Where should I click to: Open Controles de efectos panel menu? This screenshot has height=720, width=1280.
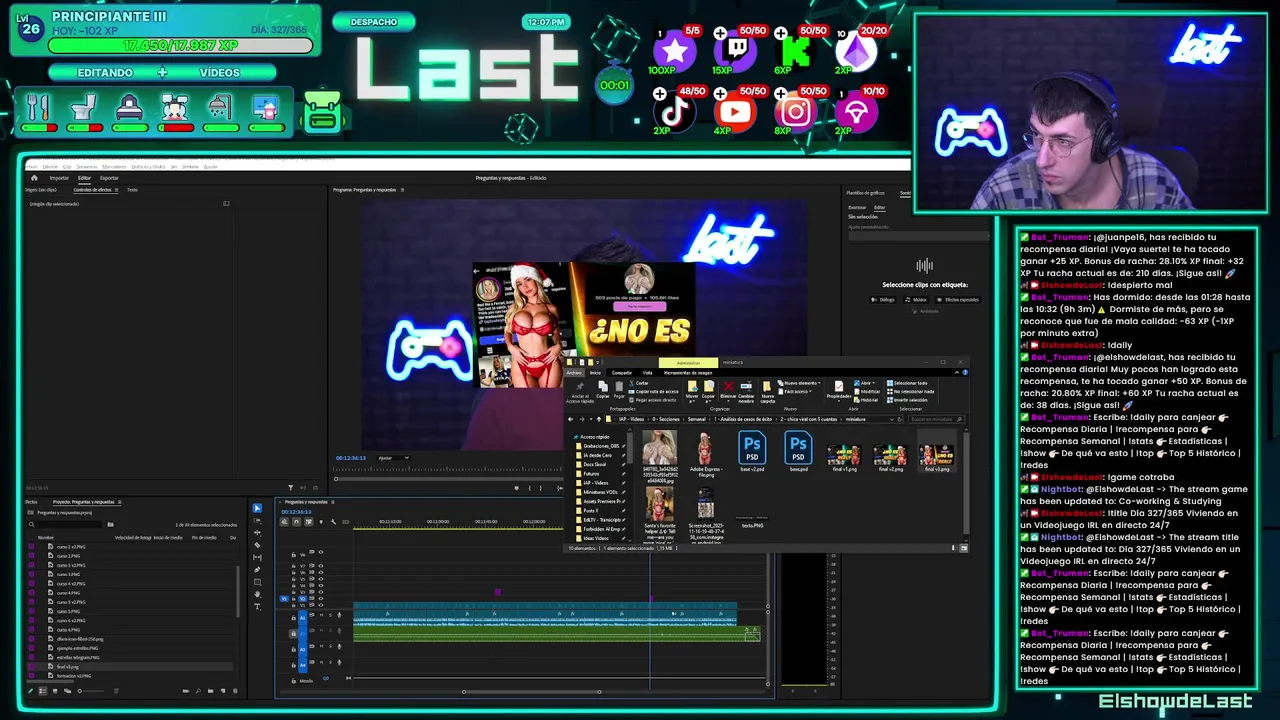[116, 190]
